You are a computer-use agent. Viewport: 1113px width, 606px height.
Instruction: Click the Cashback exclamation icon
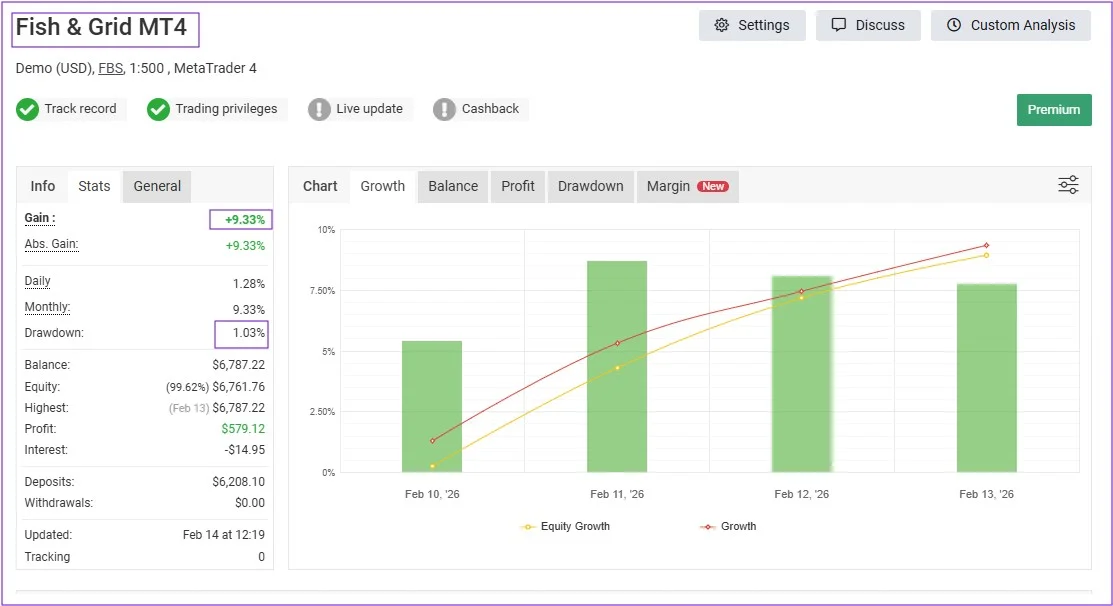(444, 109)
